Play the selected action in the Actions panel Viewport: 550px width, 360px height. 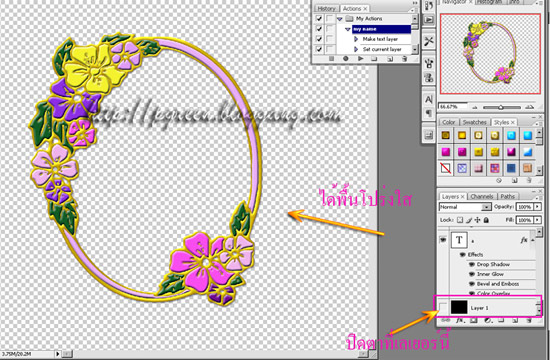point(360,59)
